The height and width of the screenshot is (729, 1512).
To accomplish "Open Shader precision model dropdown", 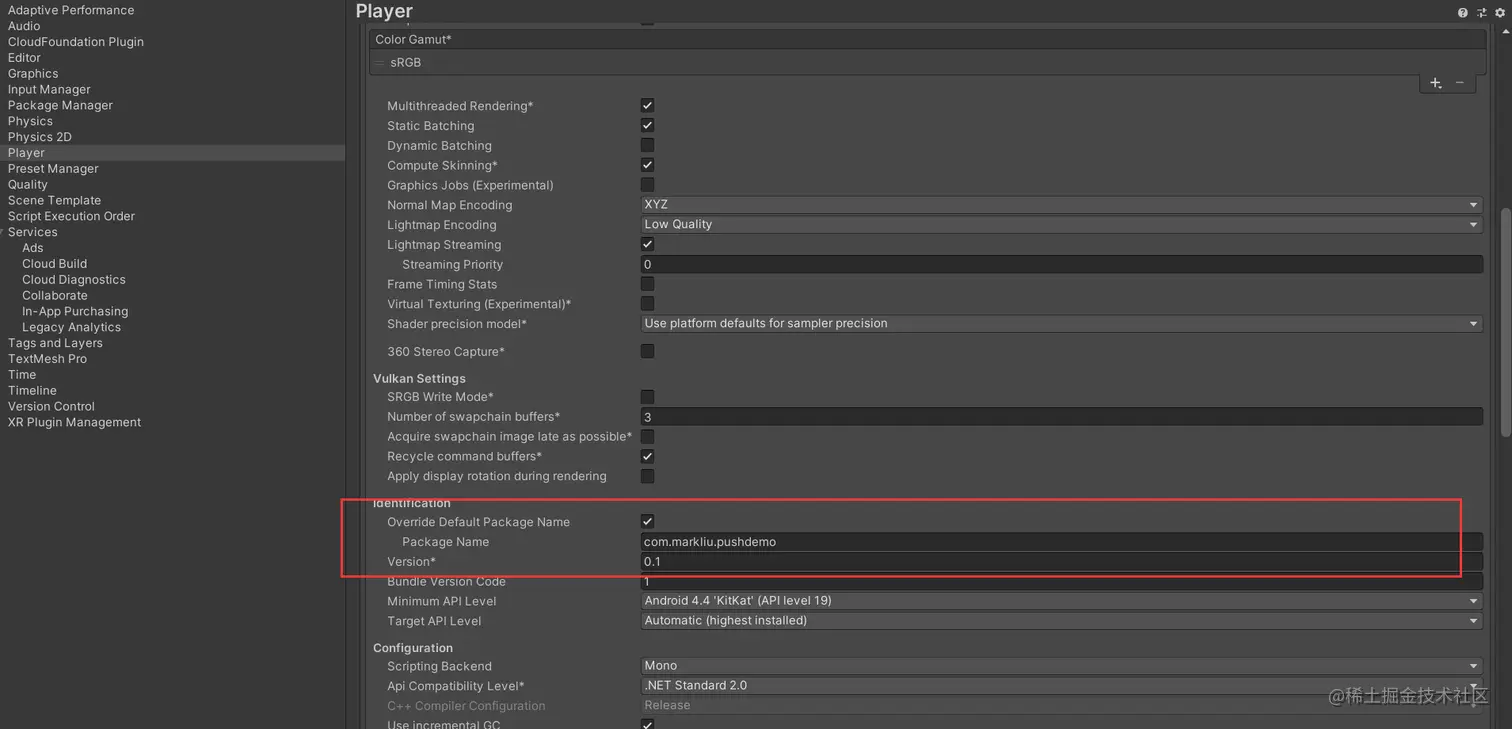I will coord(1061,323).
